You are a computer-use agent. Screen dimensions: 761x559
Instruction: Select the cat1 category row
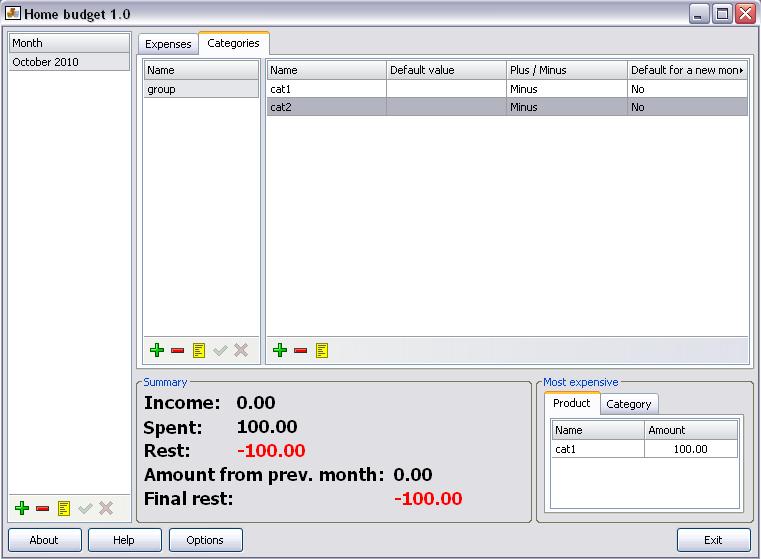[x=326, y=89]
